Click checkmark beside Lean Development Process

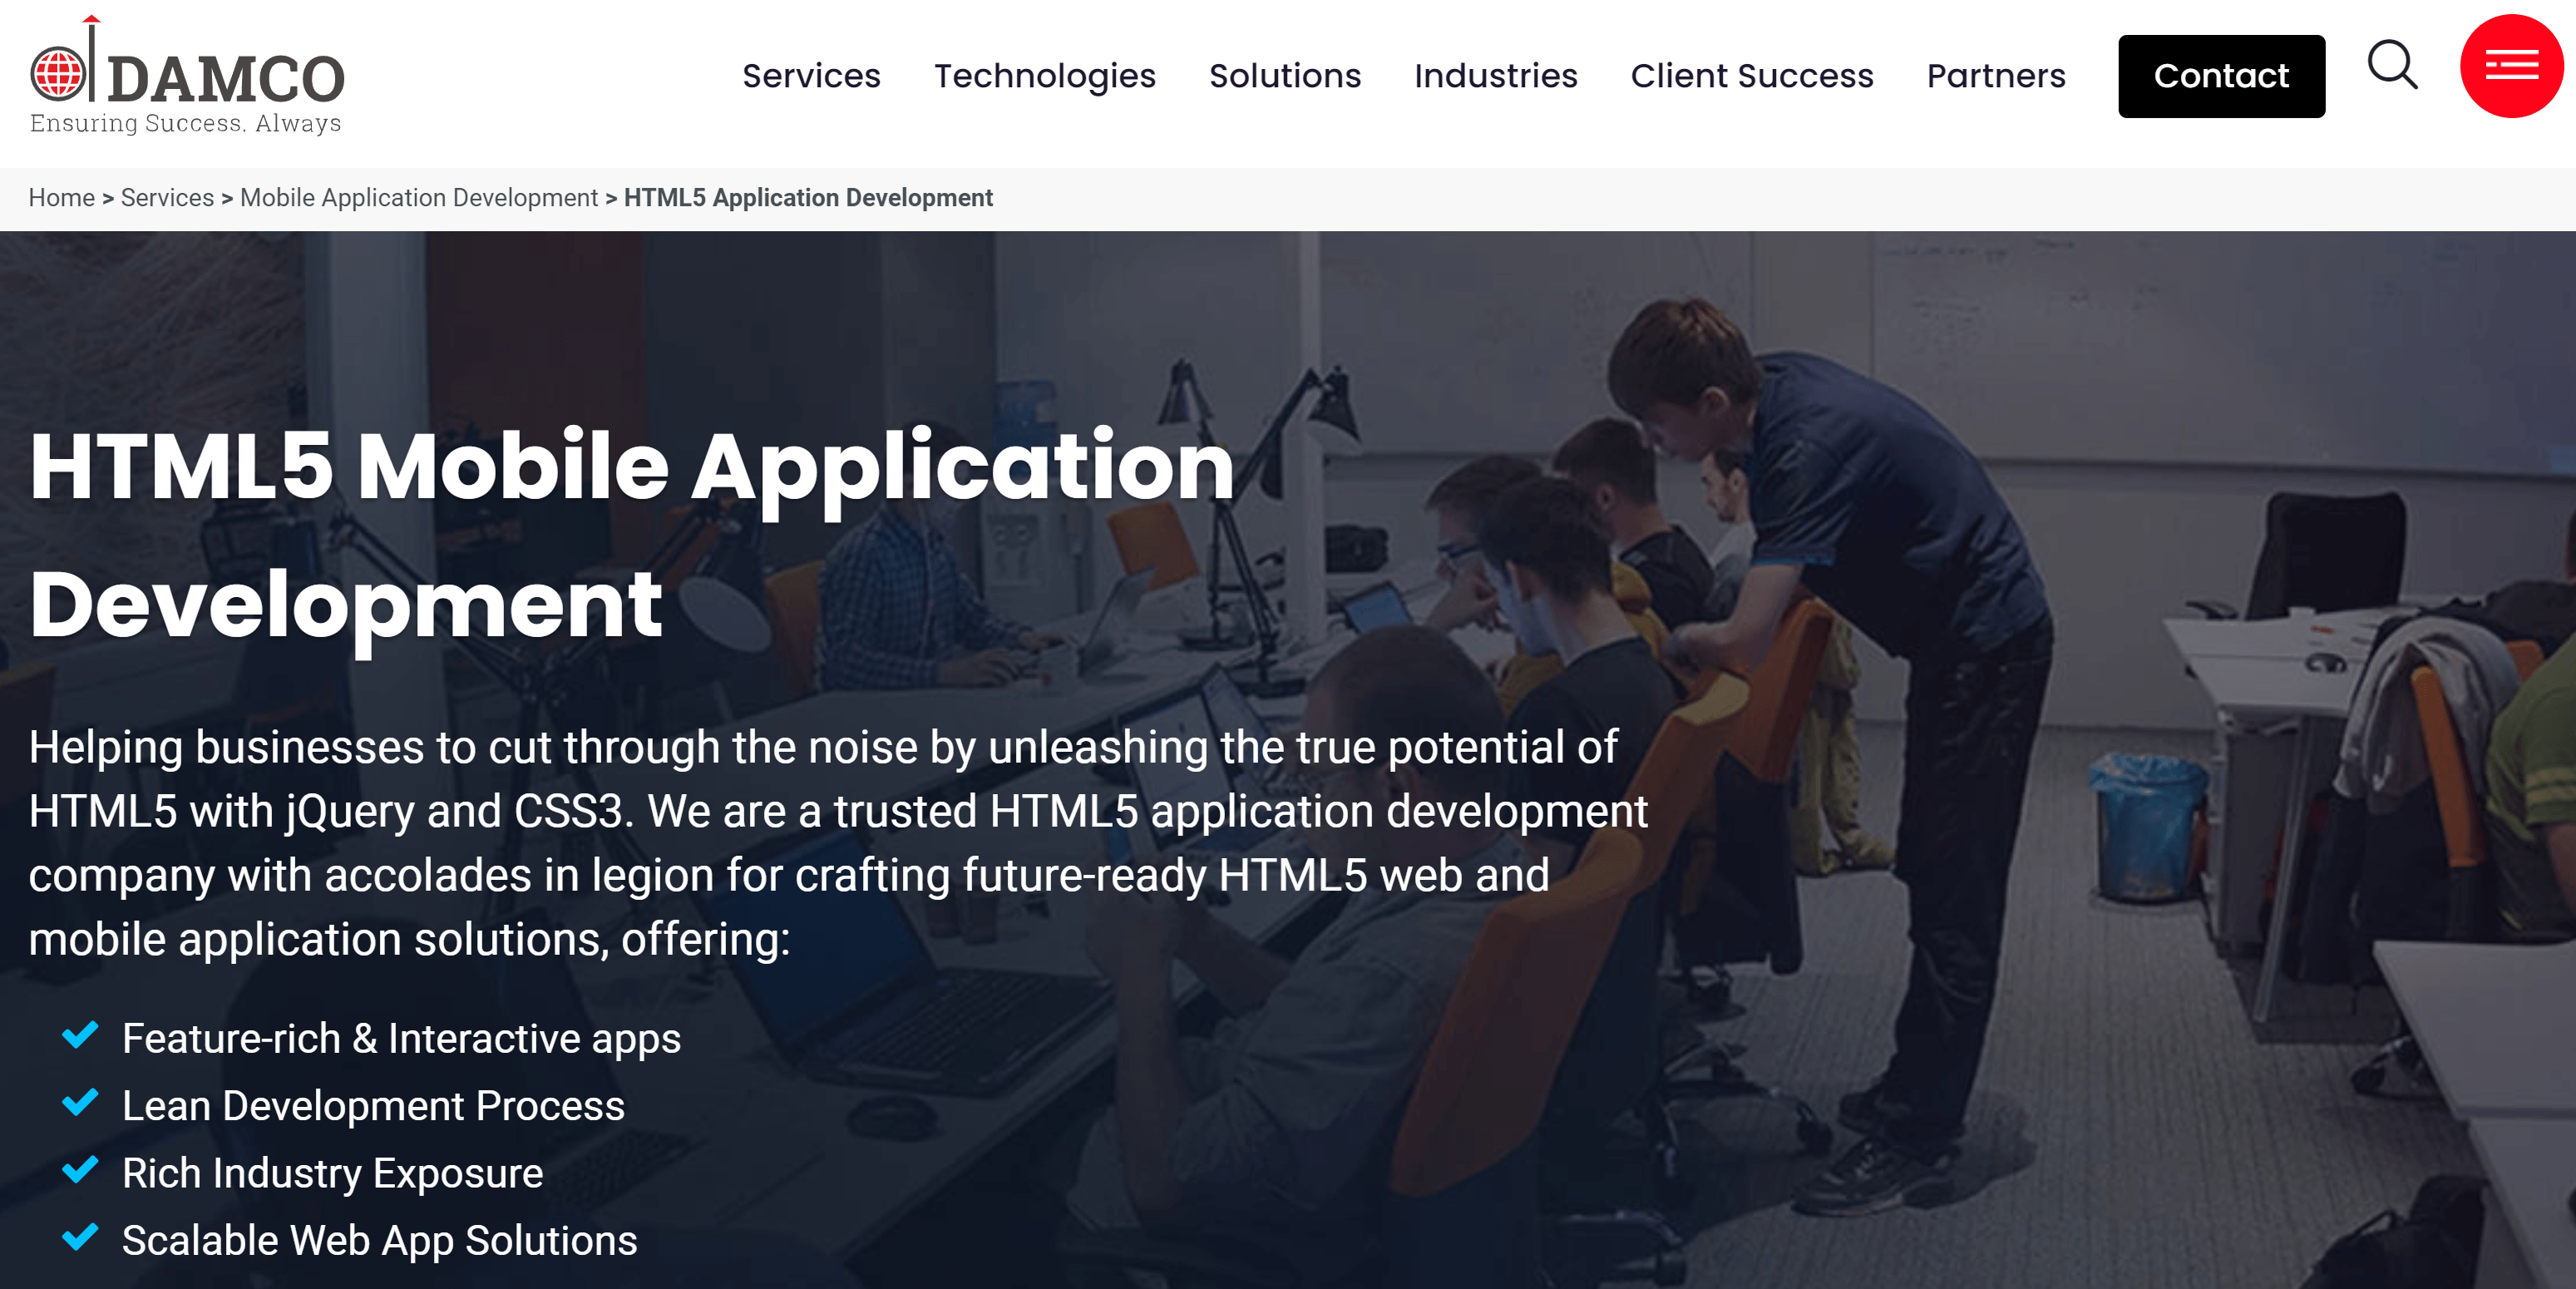(x=80, y=1102)
